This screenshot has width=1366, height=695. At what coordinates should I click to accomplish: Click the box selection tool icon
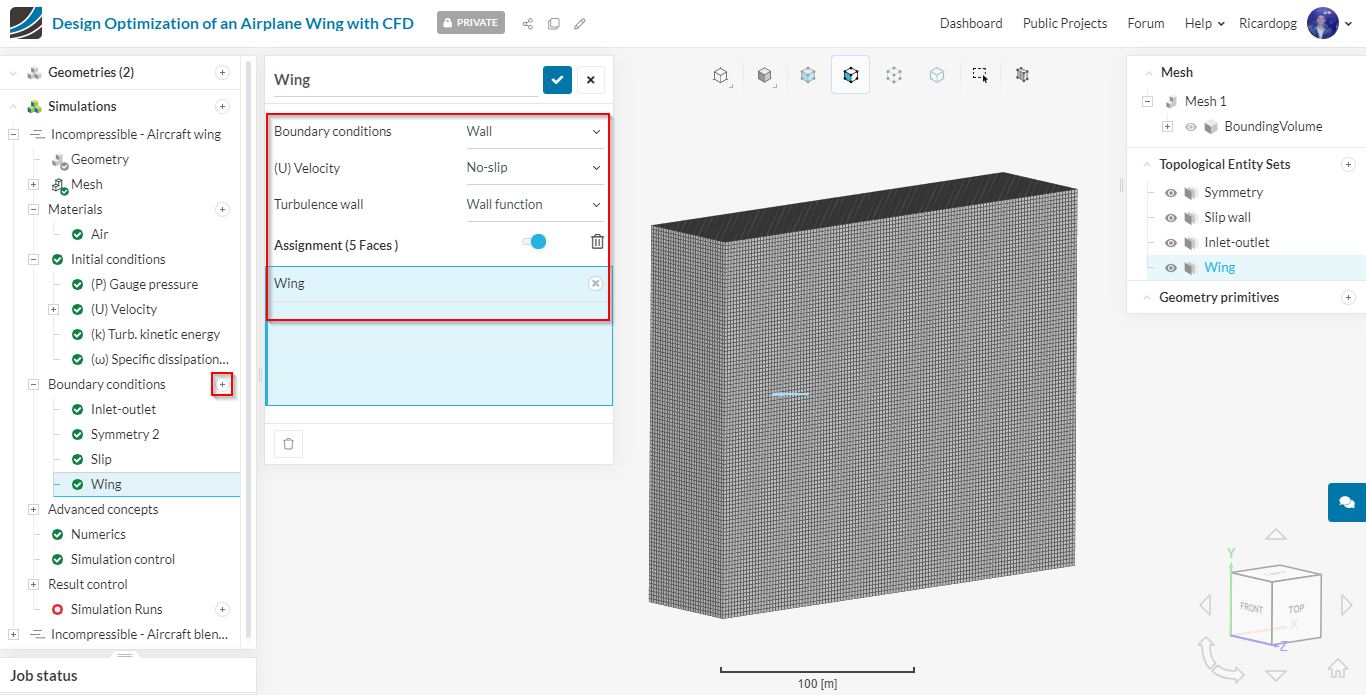(x=980, y=75)
